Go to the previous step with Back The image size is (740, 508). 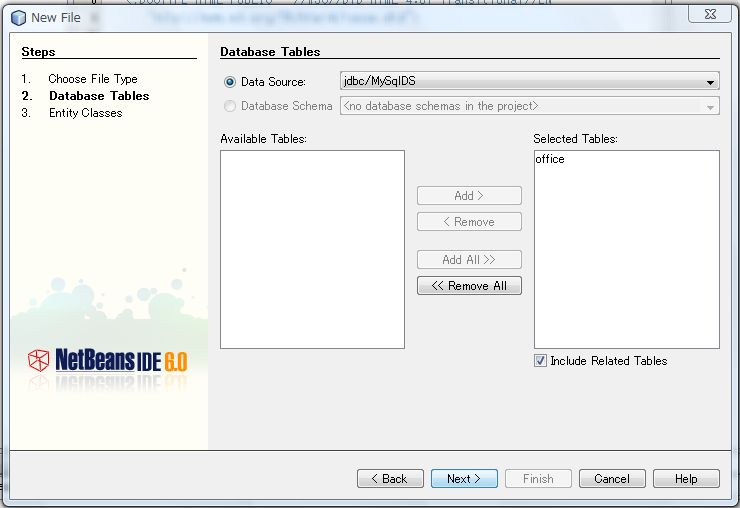coord(390,479)
